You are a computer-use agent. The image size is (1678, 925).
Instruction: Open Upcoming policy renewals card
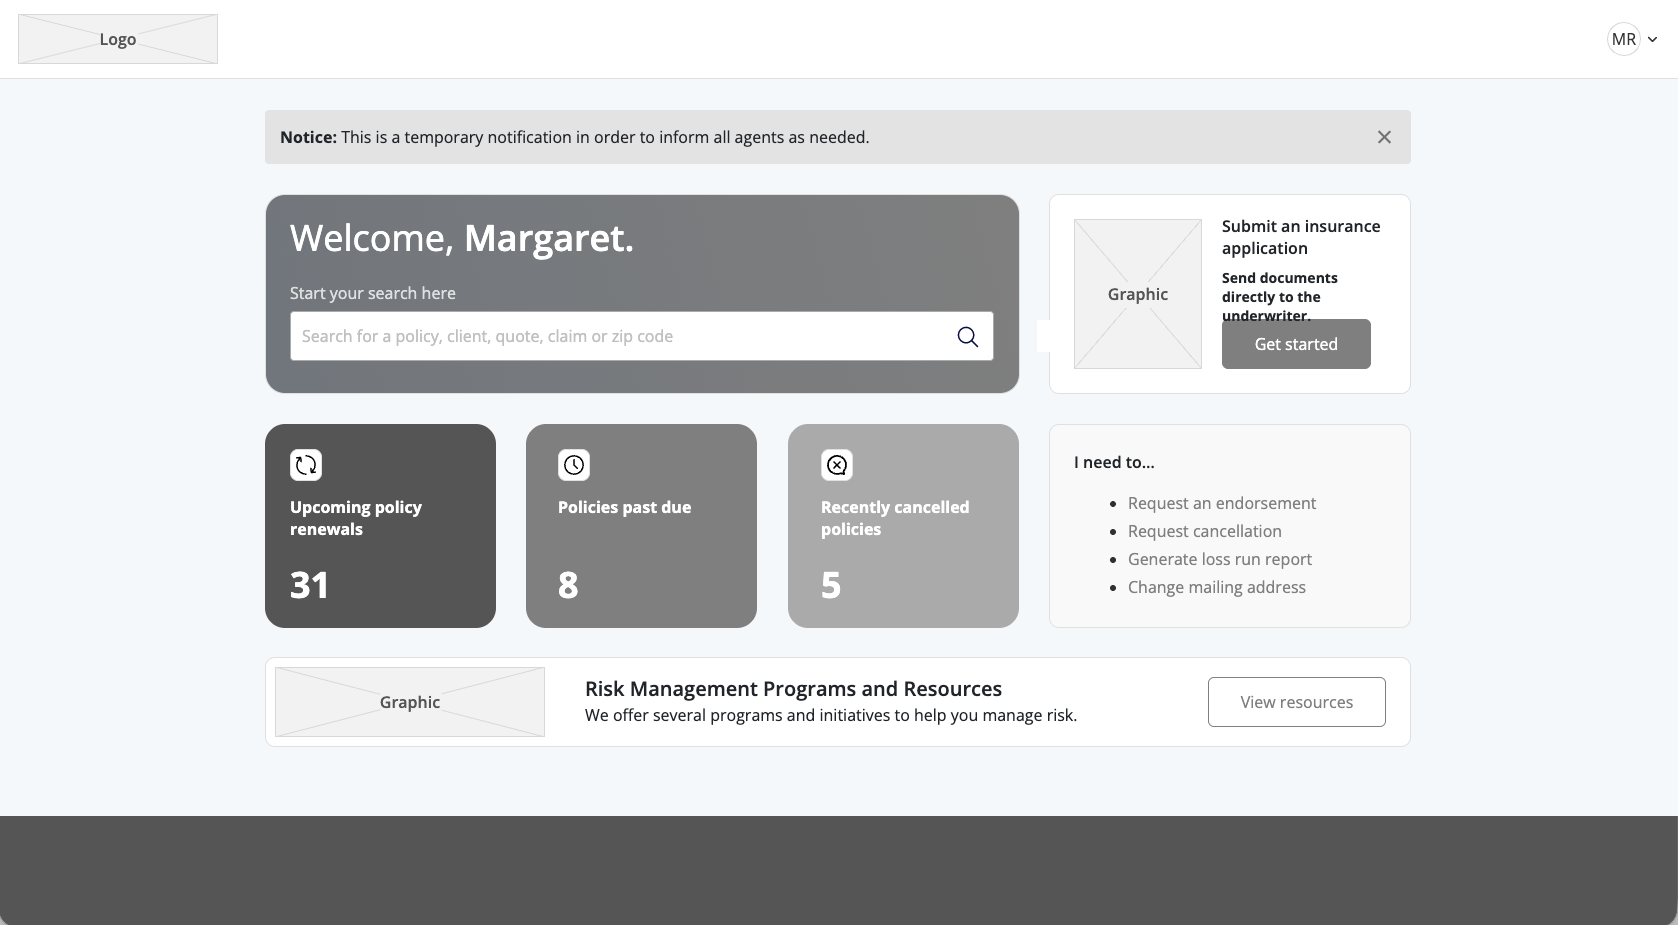[380, 526]
